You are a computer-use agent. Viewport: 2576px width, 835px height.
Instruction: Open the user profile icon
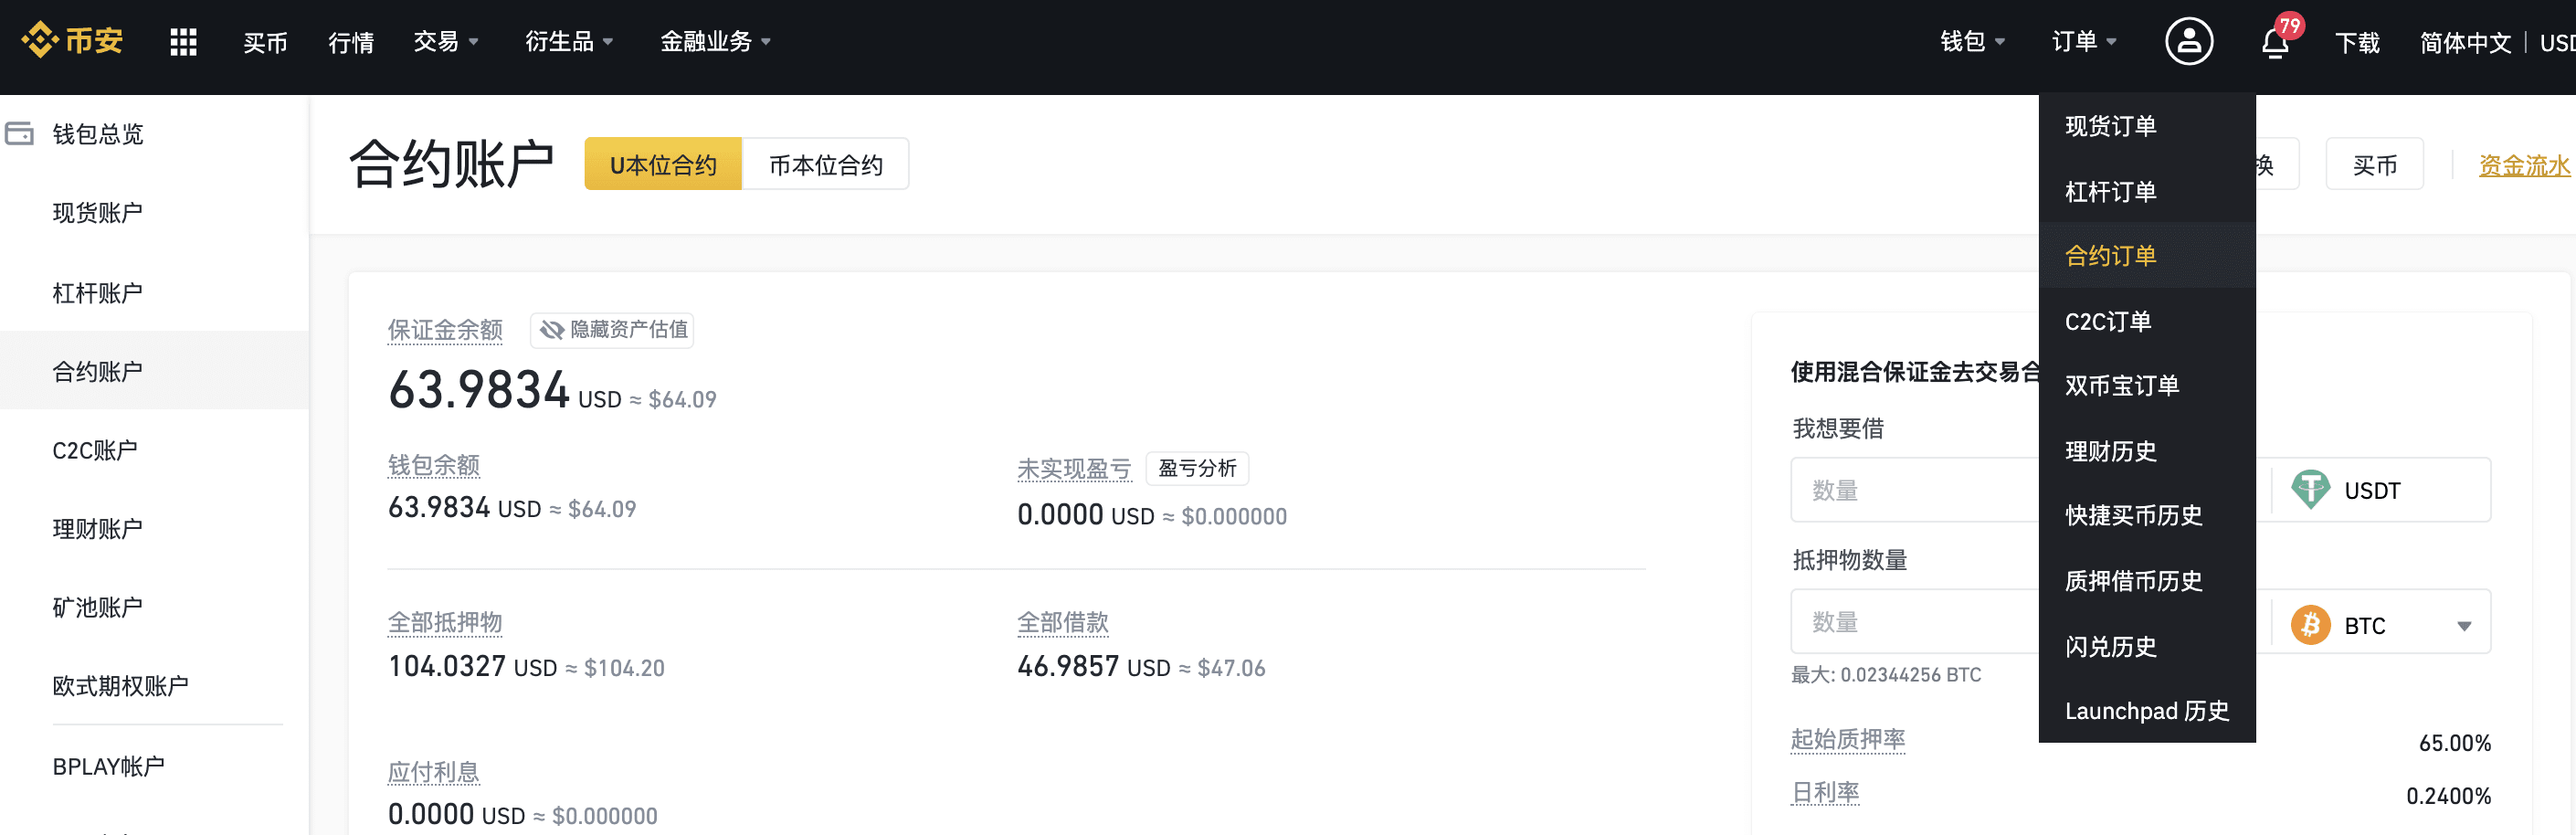(2189, 42)
